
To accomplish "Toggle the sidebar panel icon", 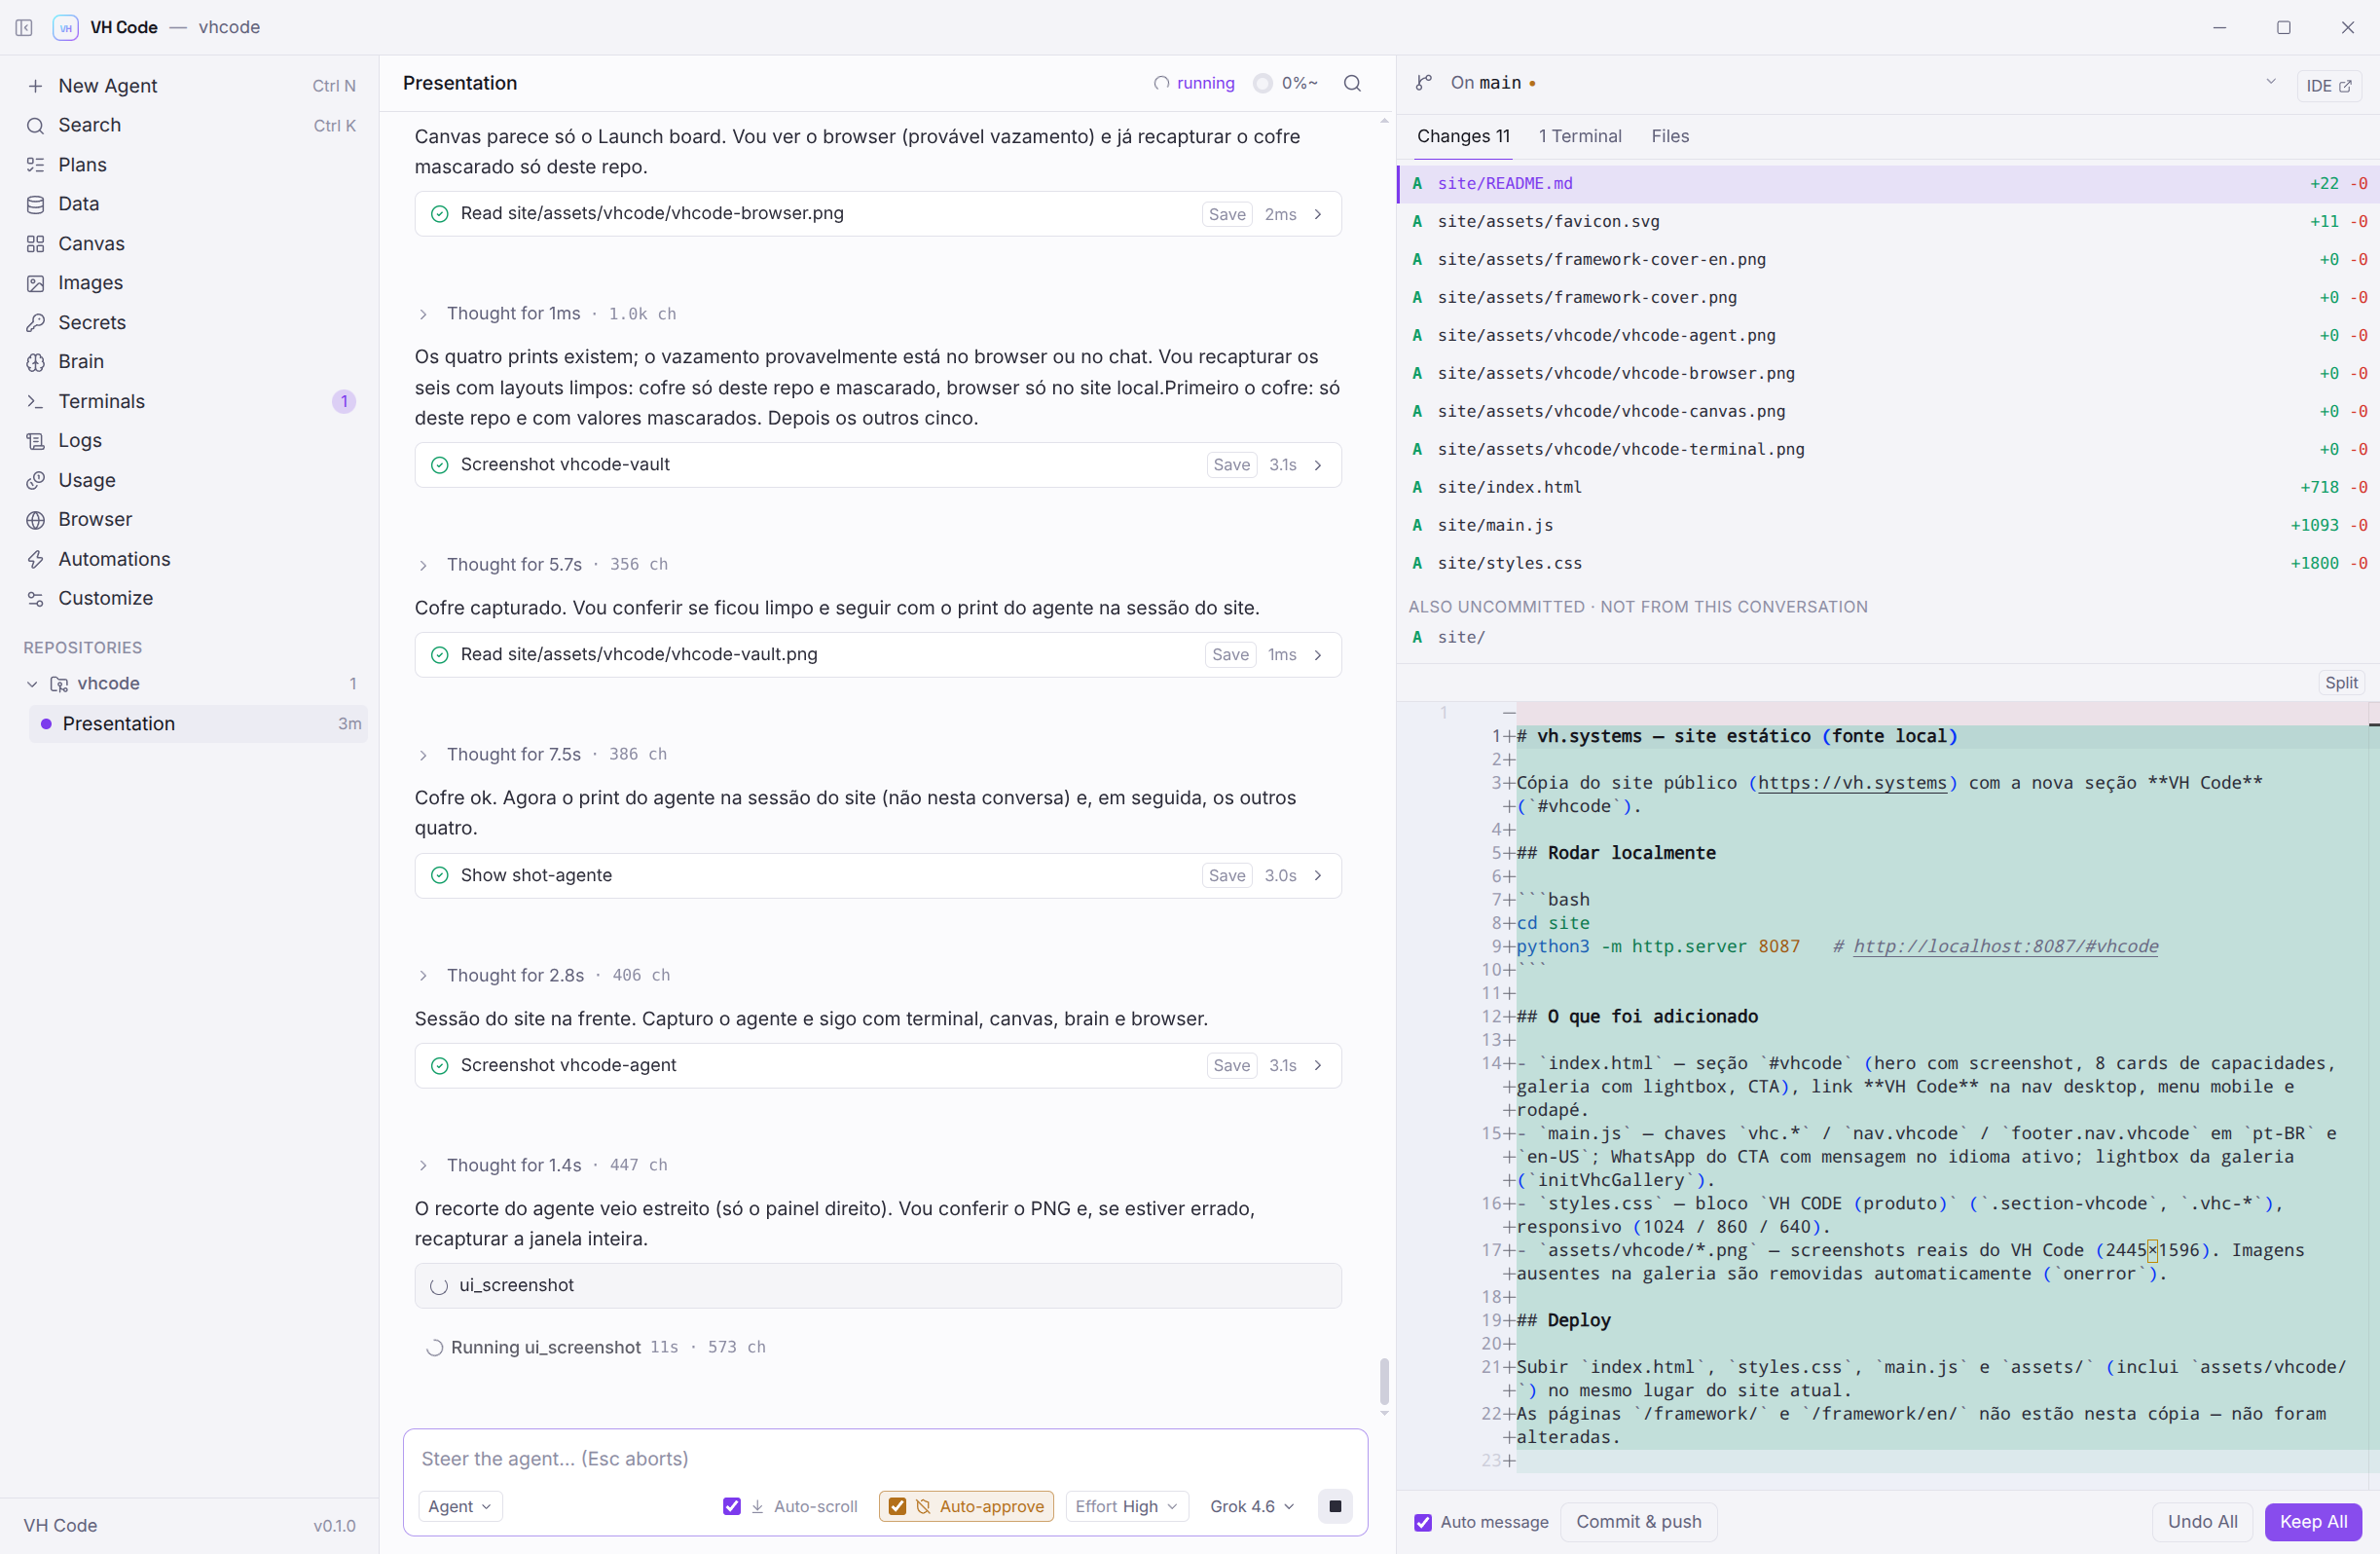I will [24, 27].
